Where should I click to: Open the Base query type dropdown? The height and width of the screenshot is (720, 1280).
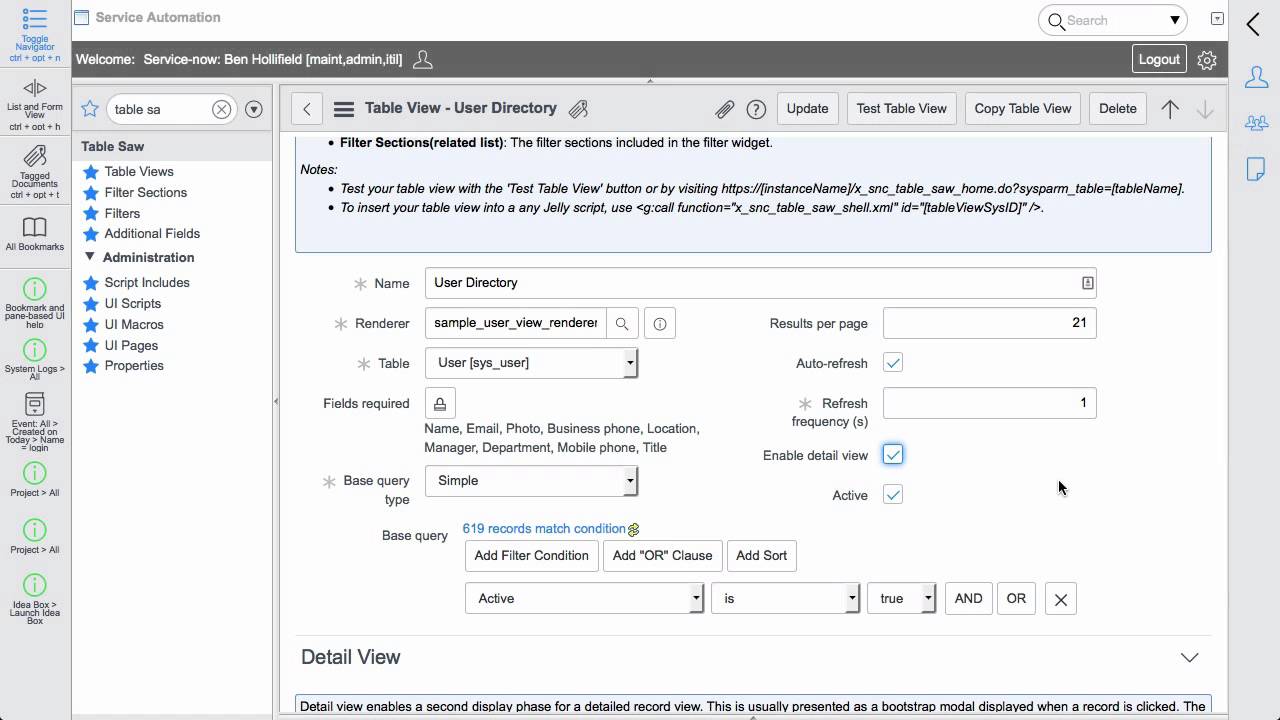(531, 481)
